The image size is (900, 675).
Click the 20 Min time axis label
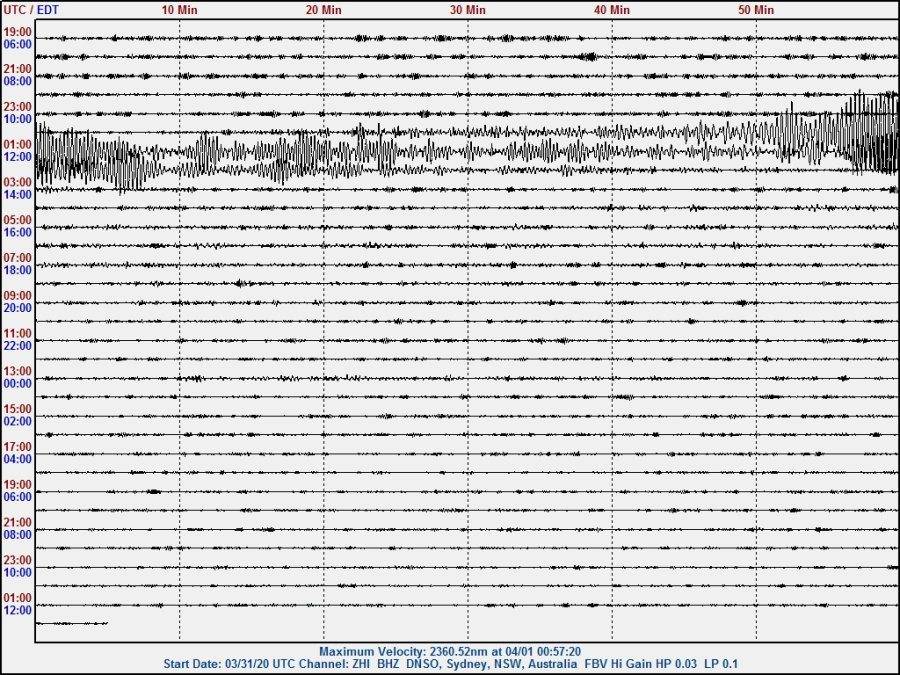[x=324, y=9]
